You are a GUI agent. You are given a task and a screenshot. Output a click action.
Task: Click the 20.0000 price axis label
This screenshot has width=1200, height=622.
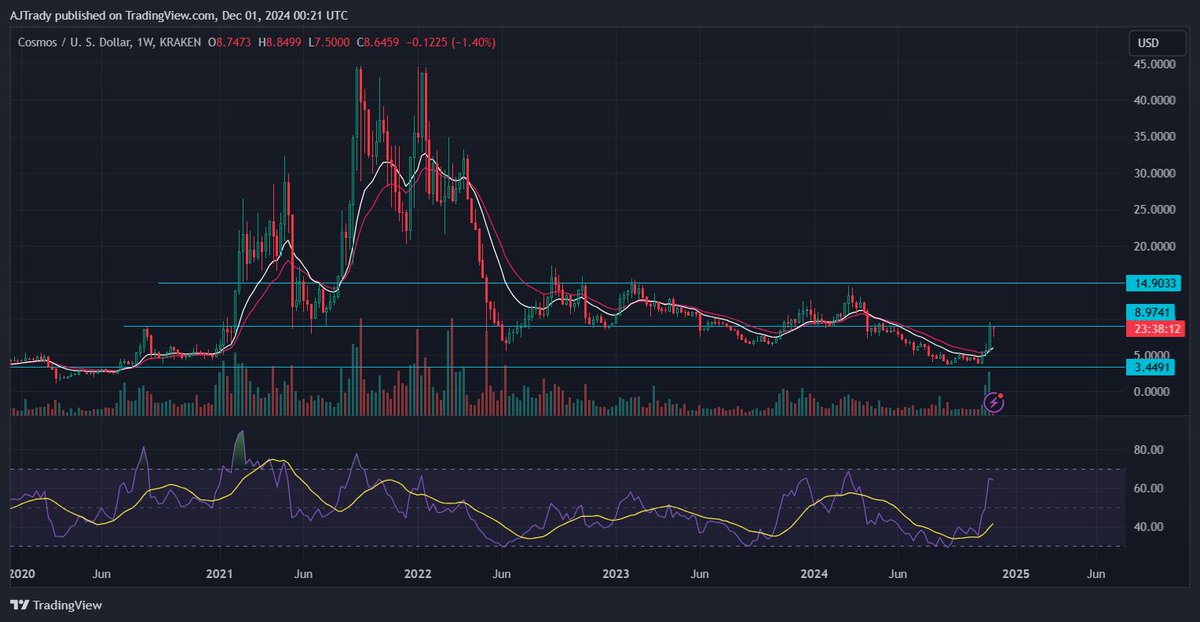1153,246
